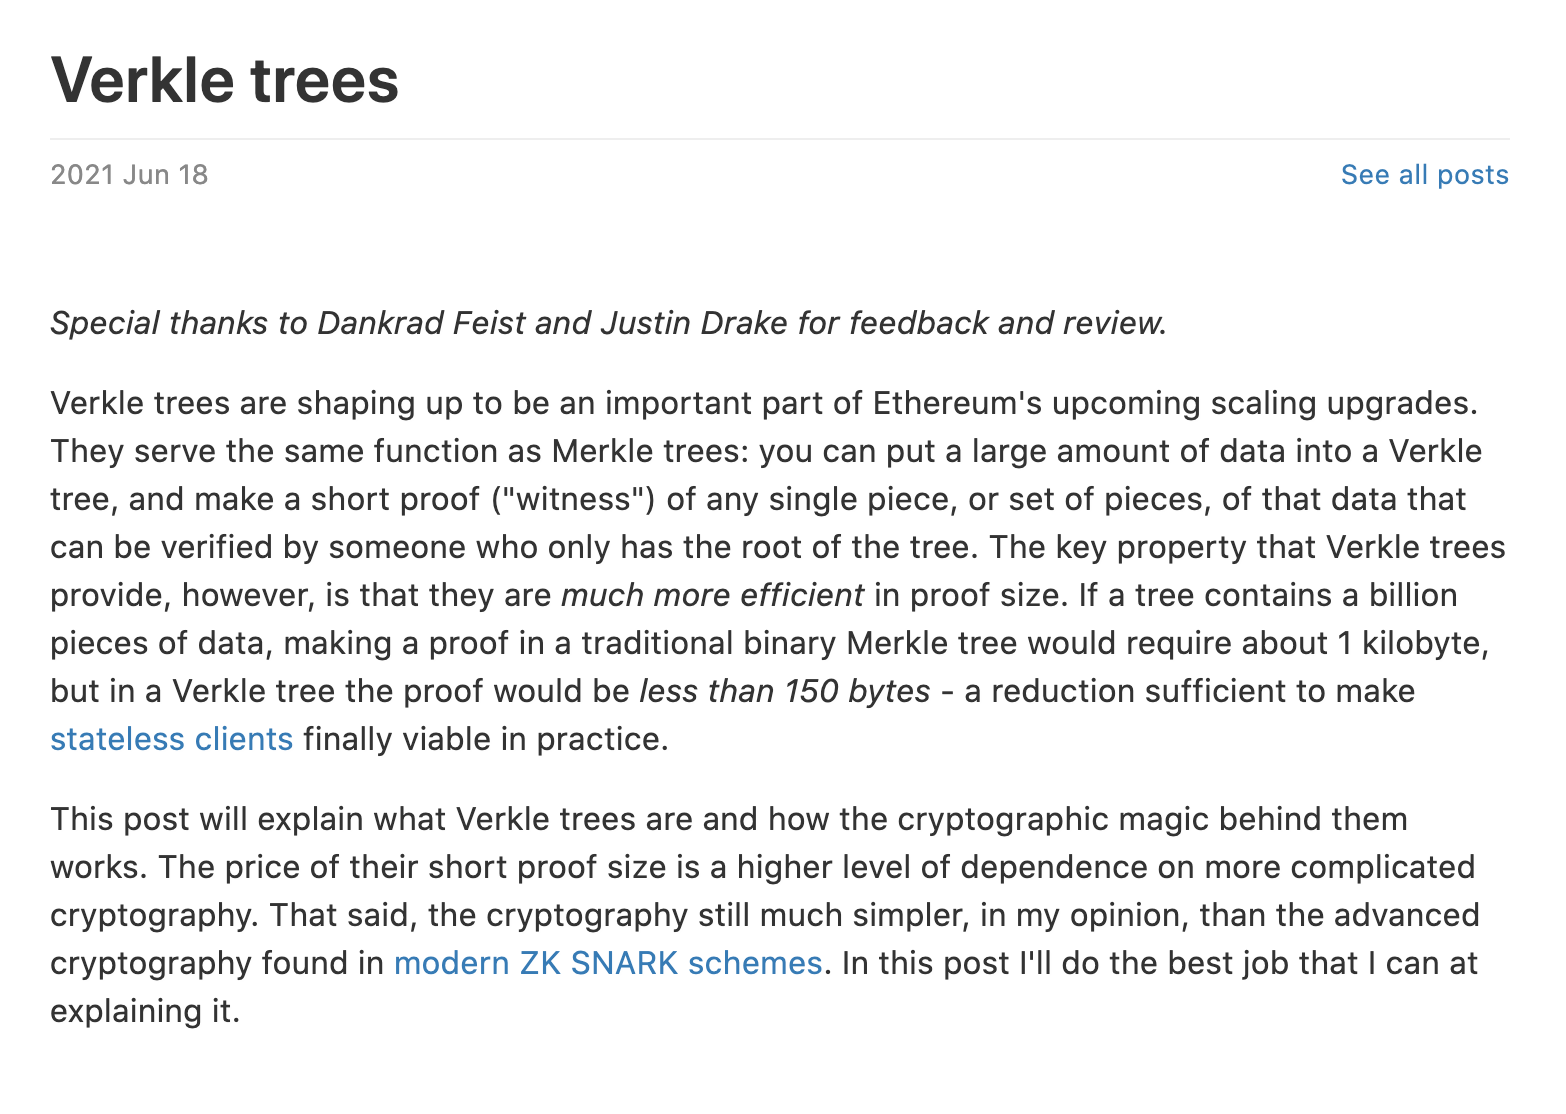Click the '2021 Jun 18' post date
Screen dimensions: 1566x1114
129,175
